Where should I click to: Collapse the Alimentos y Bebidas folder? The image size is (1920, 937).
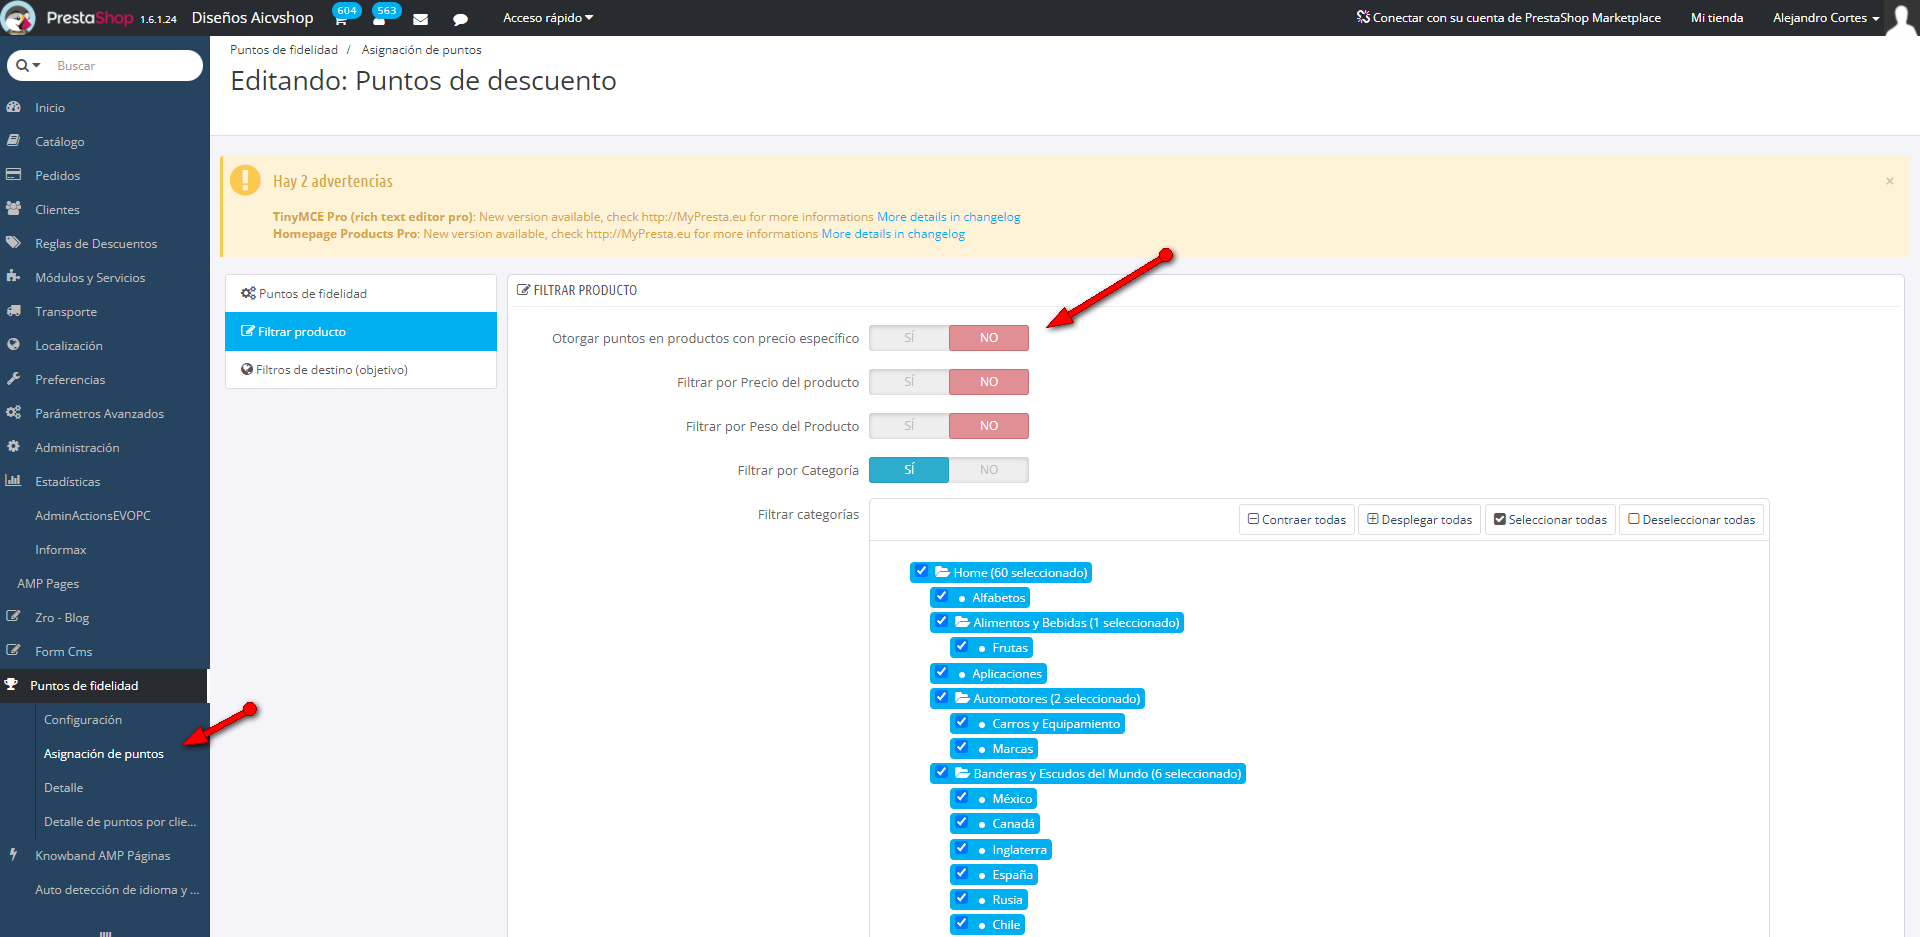[962, 622]
